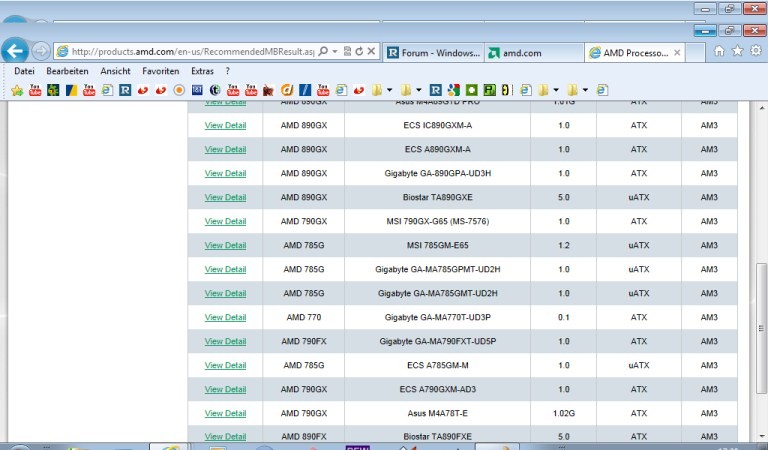768x450 pixels.
Task: Open the Datei menu
Action: [24, 71]
